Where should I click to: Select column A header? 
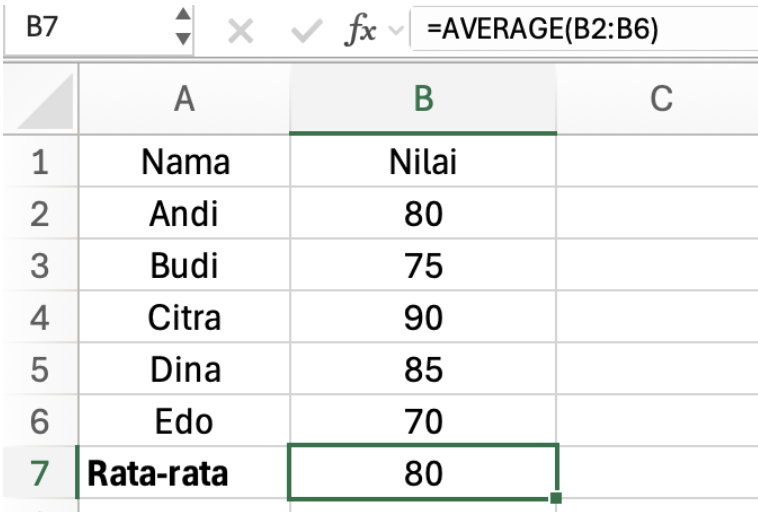[x=183, y=99]
